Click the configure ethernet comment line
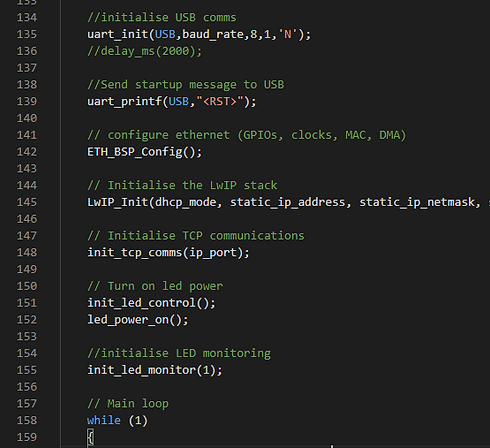 tap(247, 135)
